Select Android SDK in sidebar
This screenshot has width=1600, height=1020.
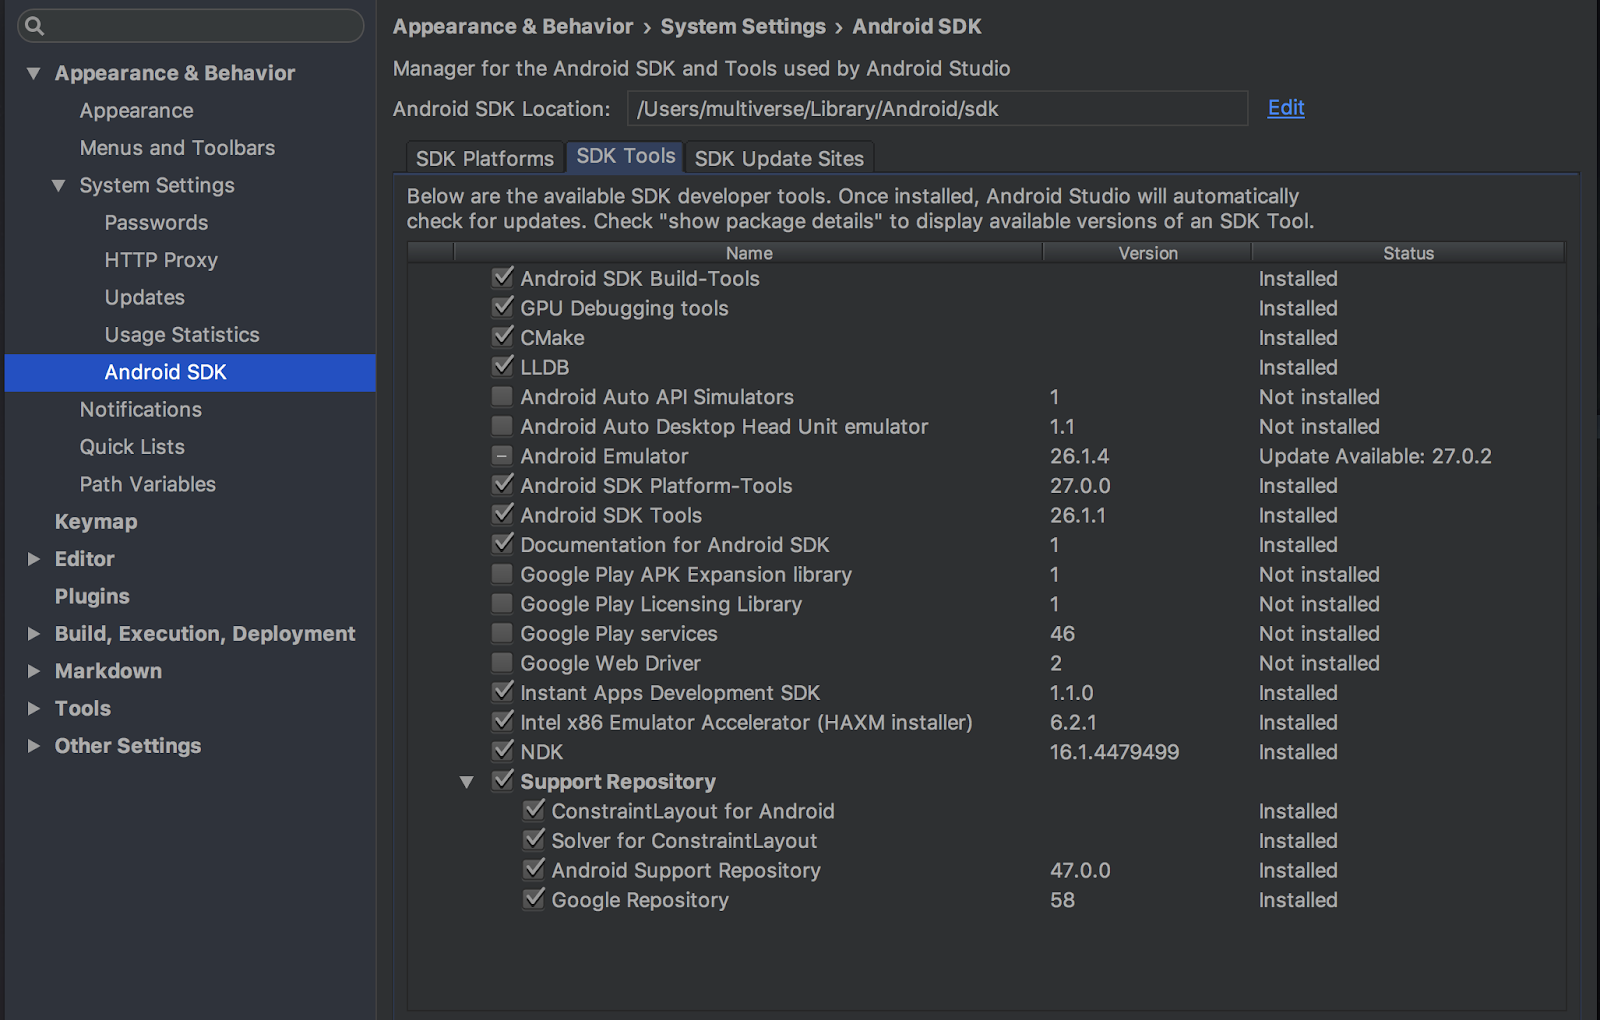pyautogui.click(x=190, y=372)
